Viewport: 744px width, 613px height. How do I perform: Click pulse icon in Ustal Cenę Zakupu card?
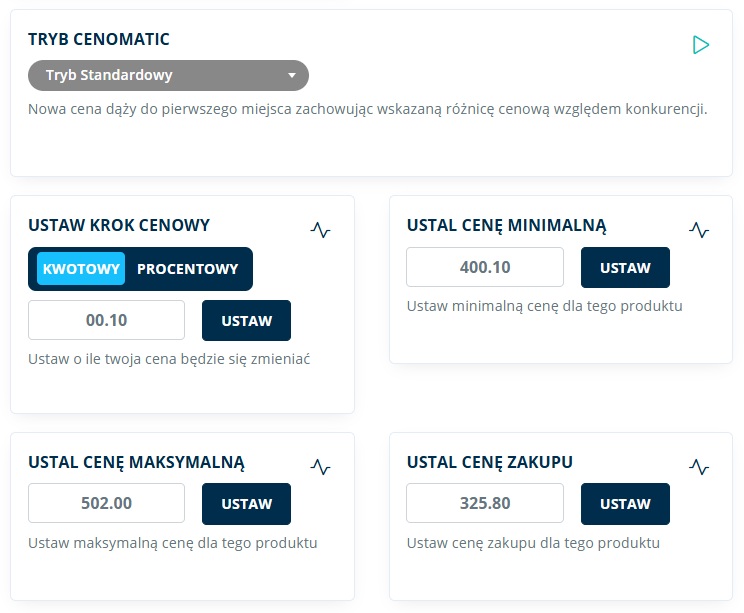coord(699,466)
